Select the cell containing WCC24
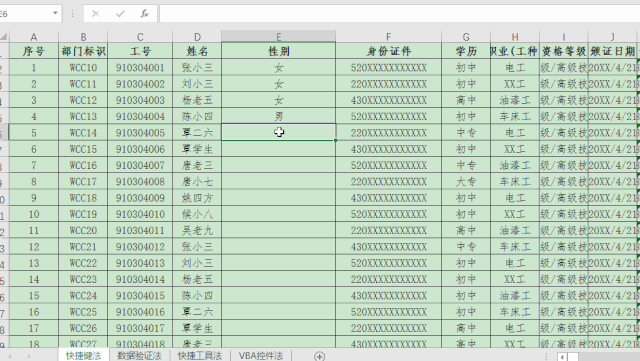Image resolution: width=640 pixels, height=361 pixels. [x=83, y=296]
